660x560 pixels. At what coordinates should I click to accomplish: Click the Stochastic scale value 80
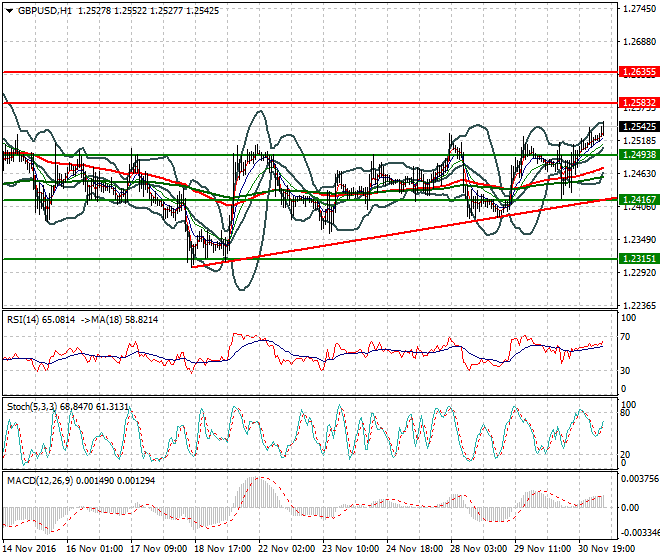(626, 413)
